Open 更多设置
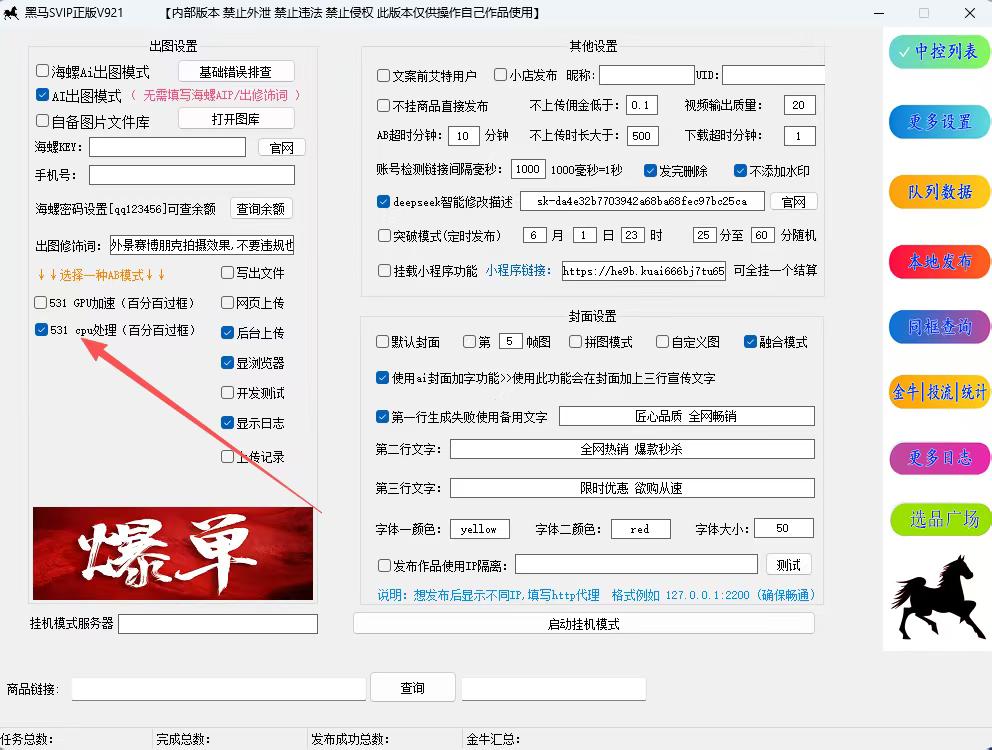Viewport: 992px width, 750px height. (939, 122)
